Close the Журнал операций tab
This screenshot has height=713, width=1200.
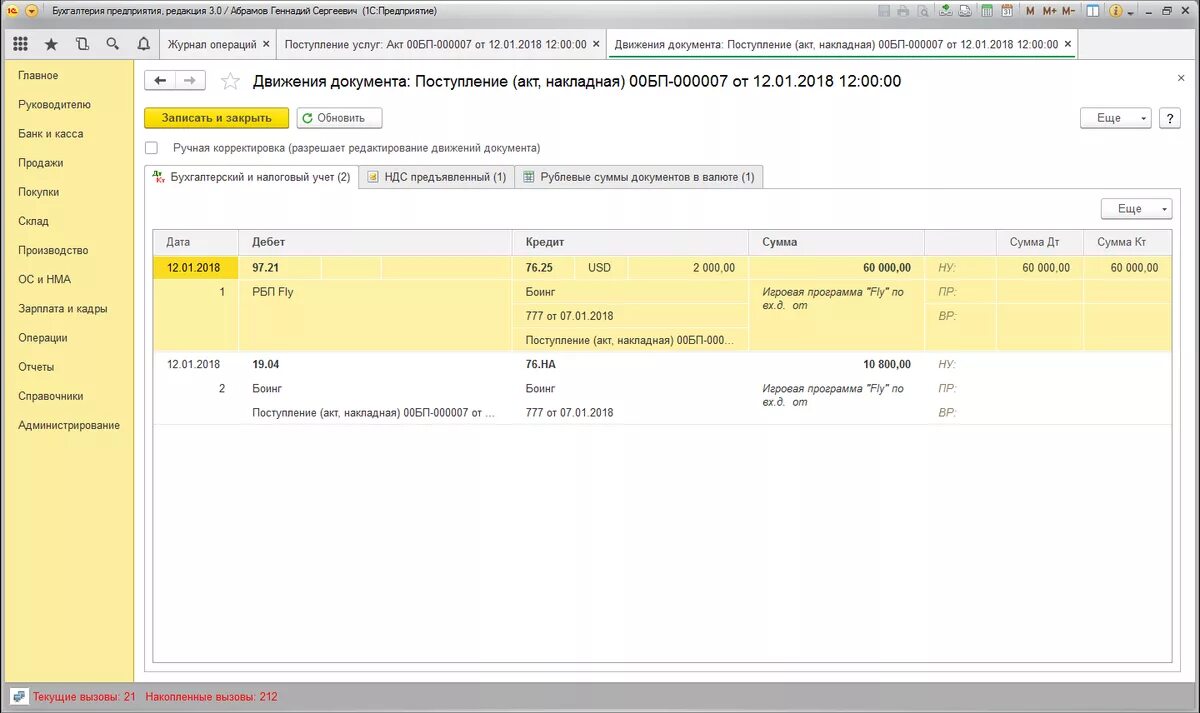pyautogui.click(x=266, y=44)
